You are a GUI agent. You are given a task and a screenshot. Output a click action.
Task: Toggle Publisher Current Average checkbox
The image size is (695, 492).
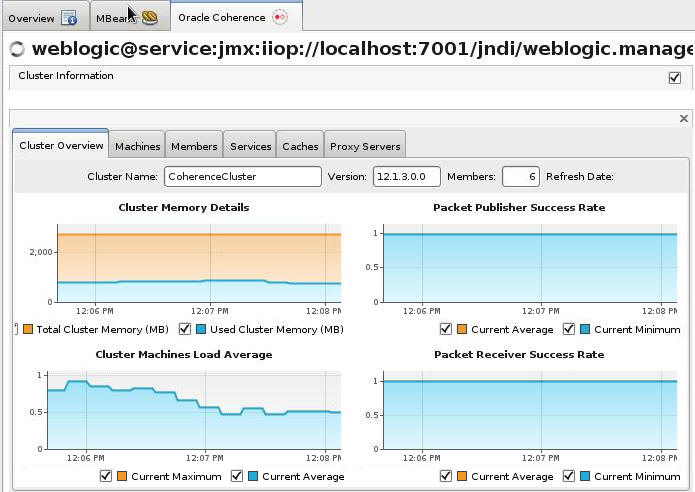(x=446, y=329)
